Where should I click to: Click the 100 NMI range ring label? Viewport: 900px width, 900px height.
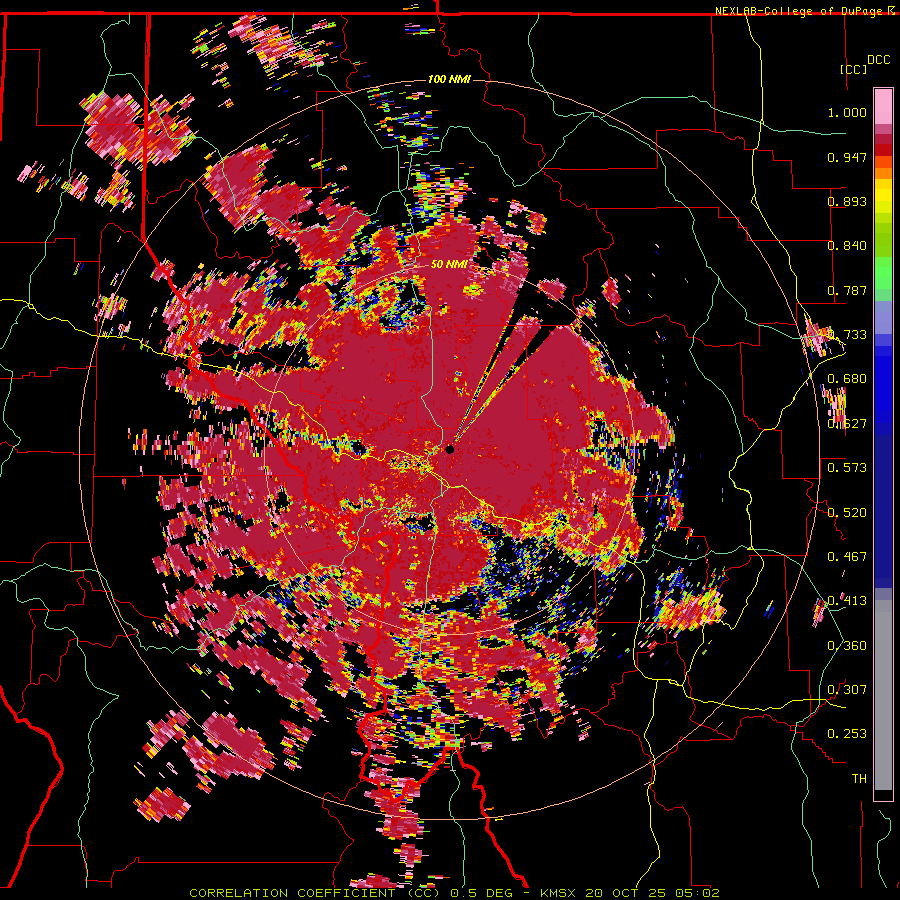coord(449,79)
